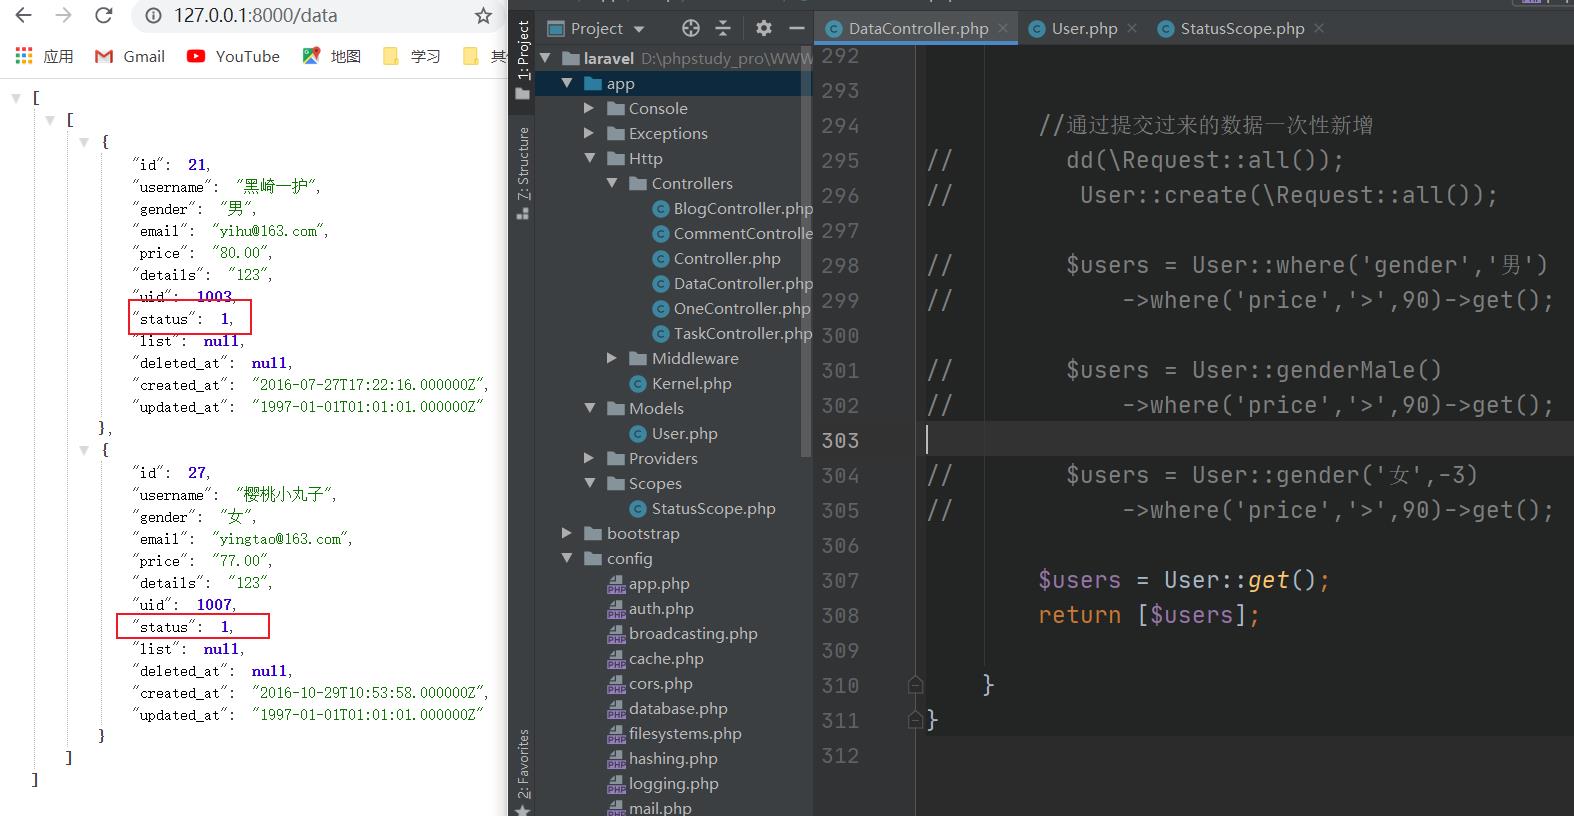Screen dimensions: 1574x816
Task: Collapse the Http folder
Action: 589,158
